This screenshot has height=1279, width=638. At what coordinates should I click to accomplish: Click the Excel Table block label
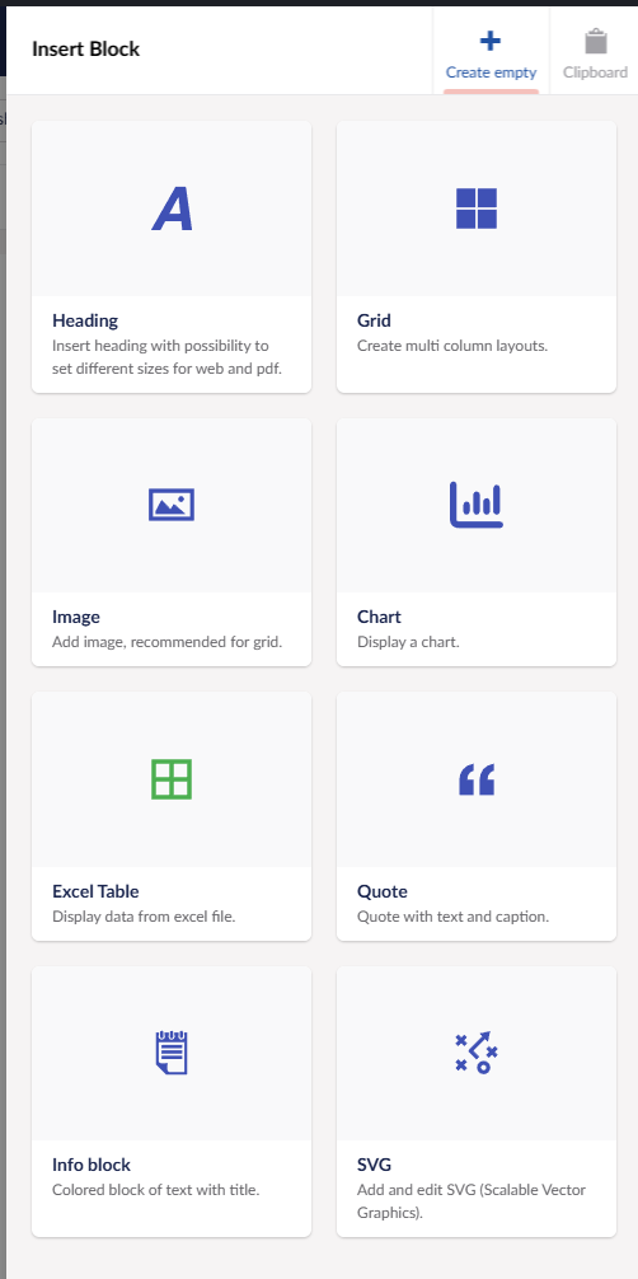[95, 891]
